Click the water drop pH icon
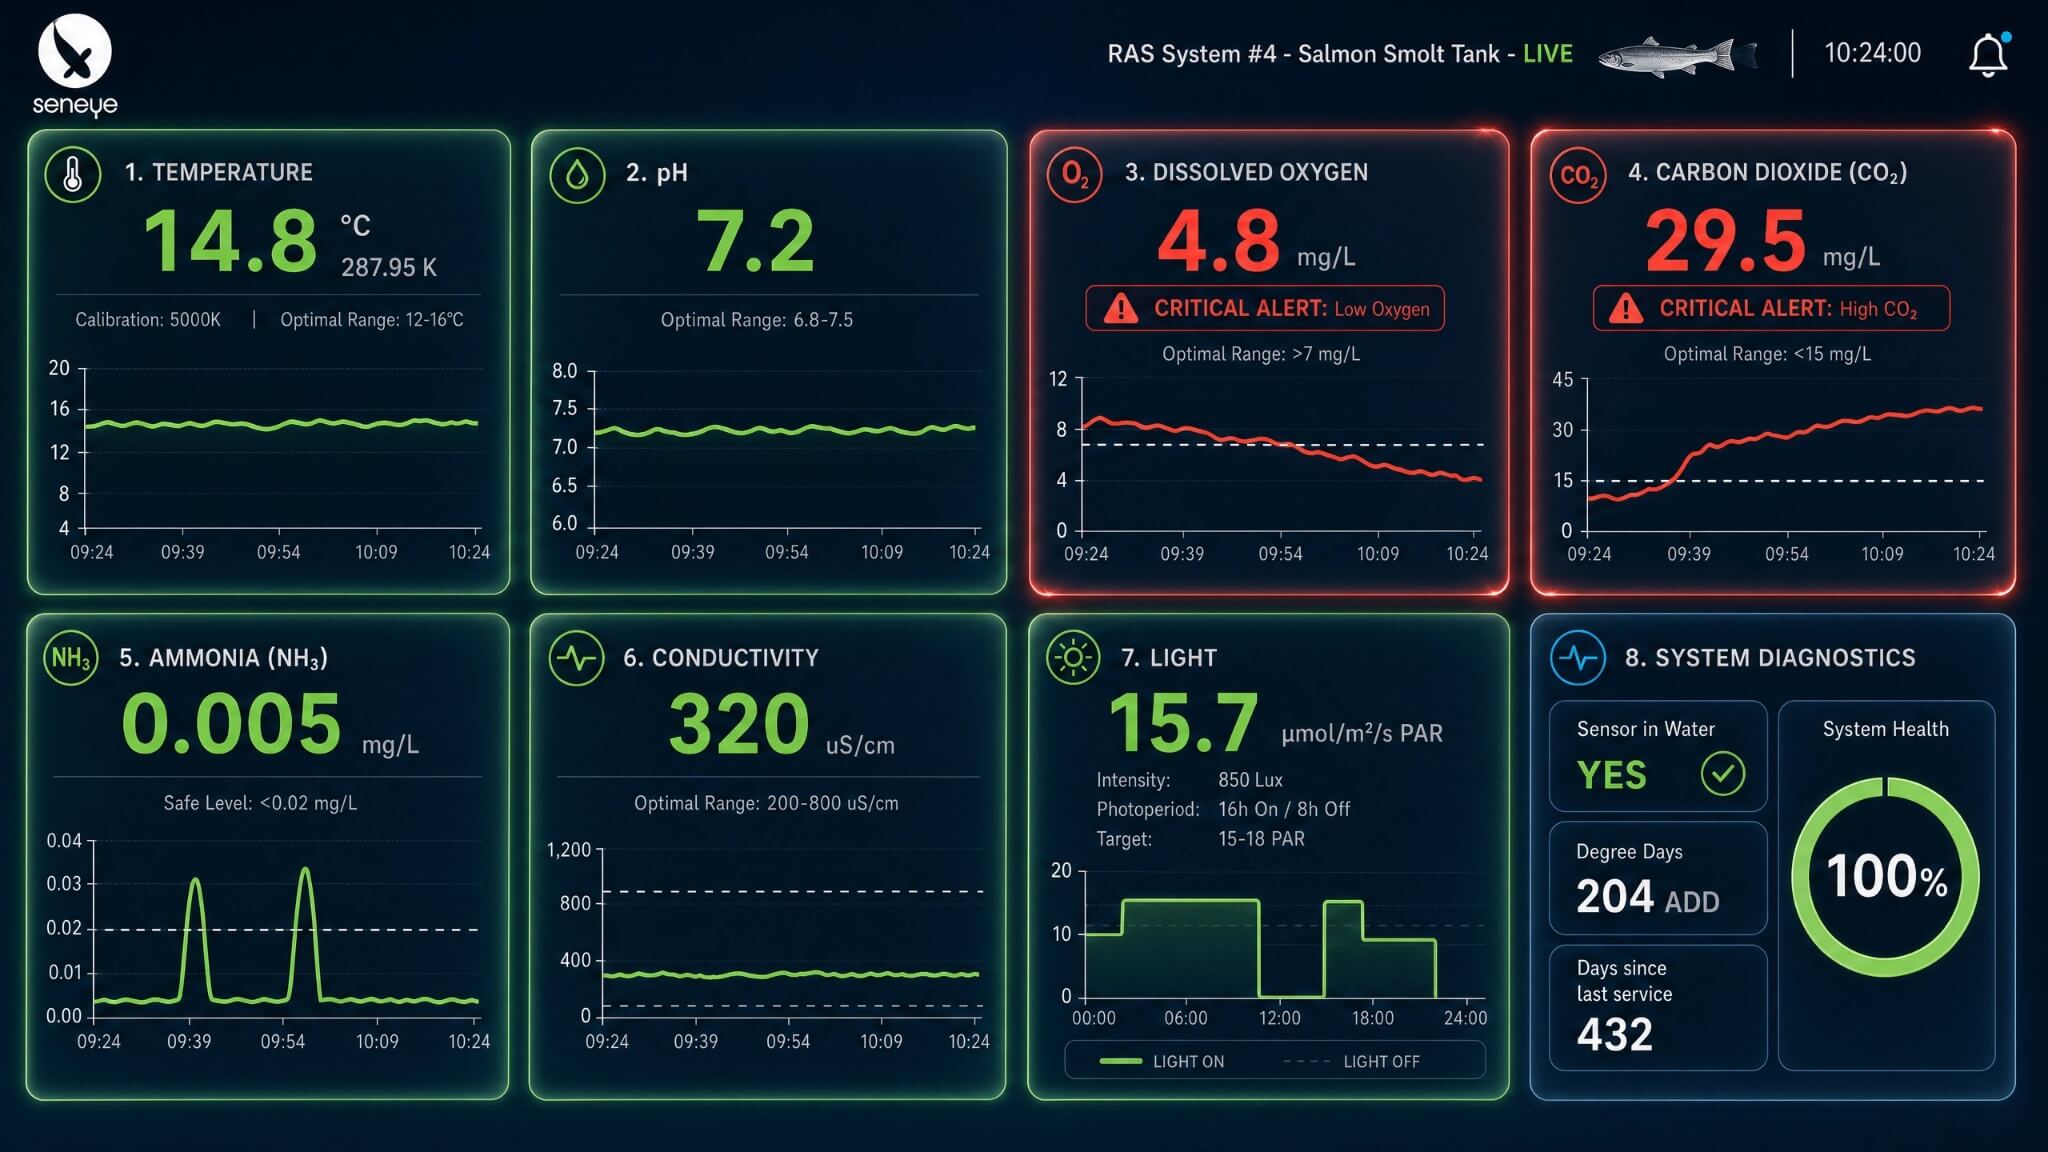Screen dimensions: 2048x1152 (577, 175)
